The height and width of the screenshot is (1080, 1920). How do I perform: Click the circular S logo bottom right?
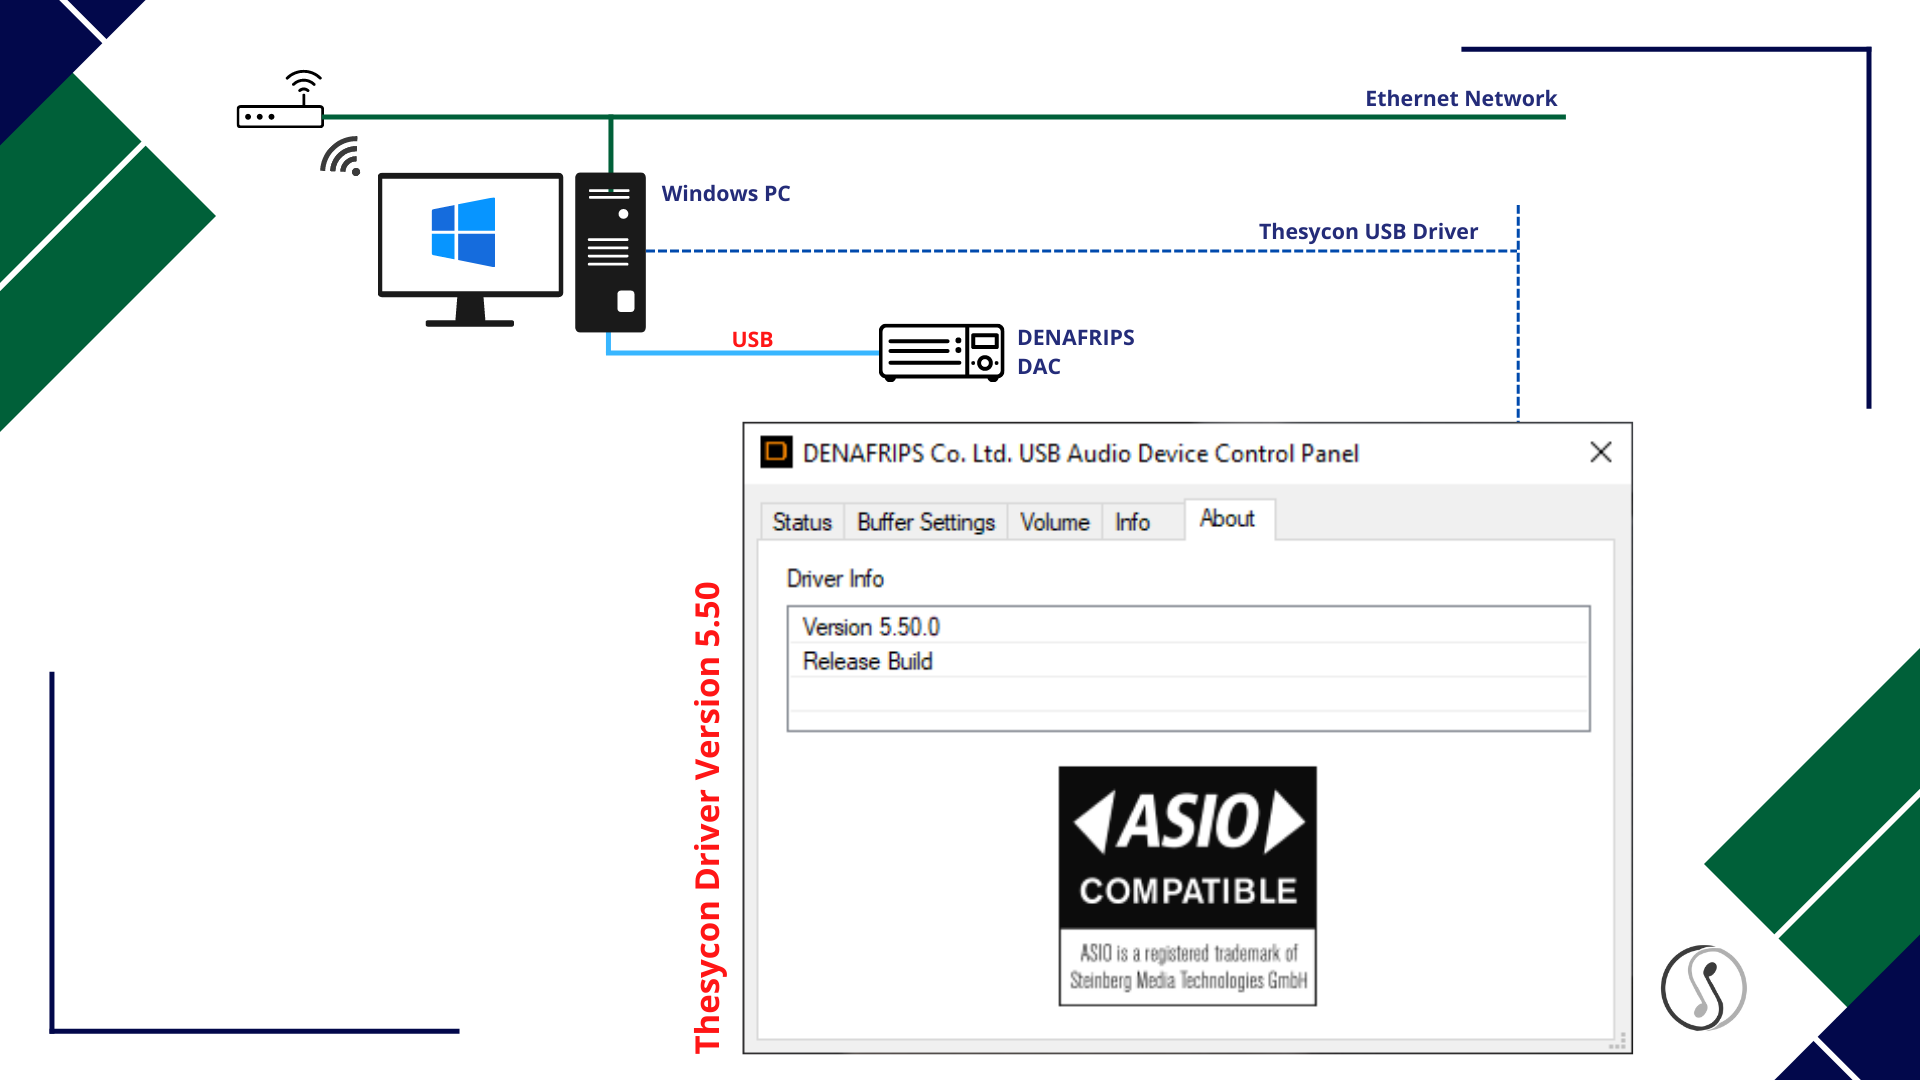pyautogui.click(x=1703, y=988)
